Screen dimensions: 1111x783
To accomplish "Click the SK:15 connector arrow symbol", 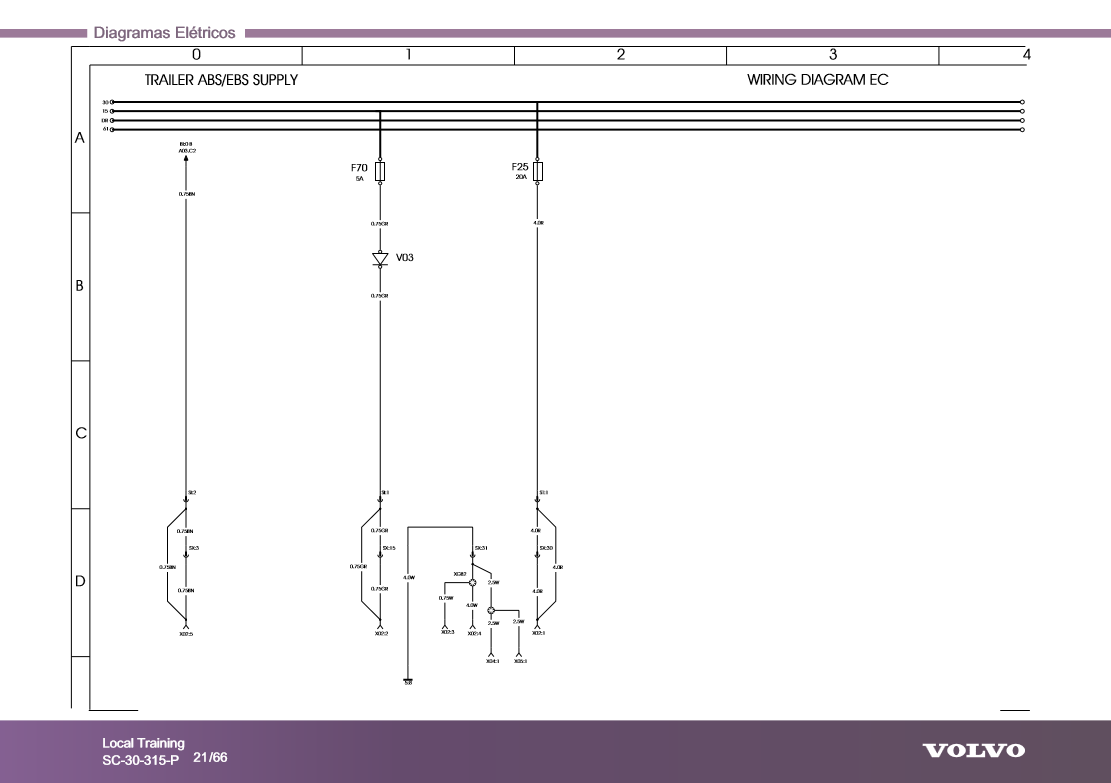I will click(x=380, y=556).
